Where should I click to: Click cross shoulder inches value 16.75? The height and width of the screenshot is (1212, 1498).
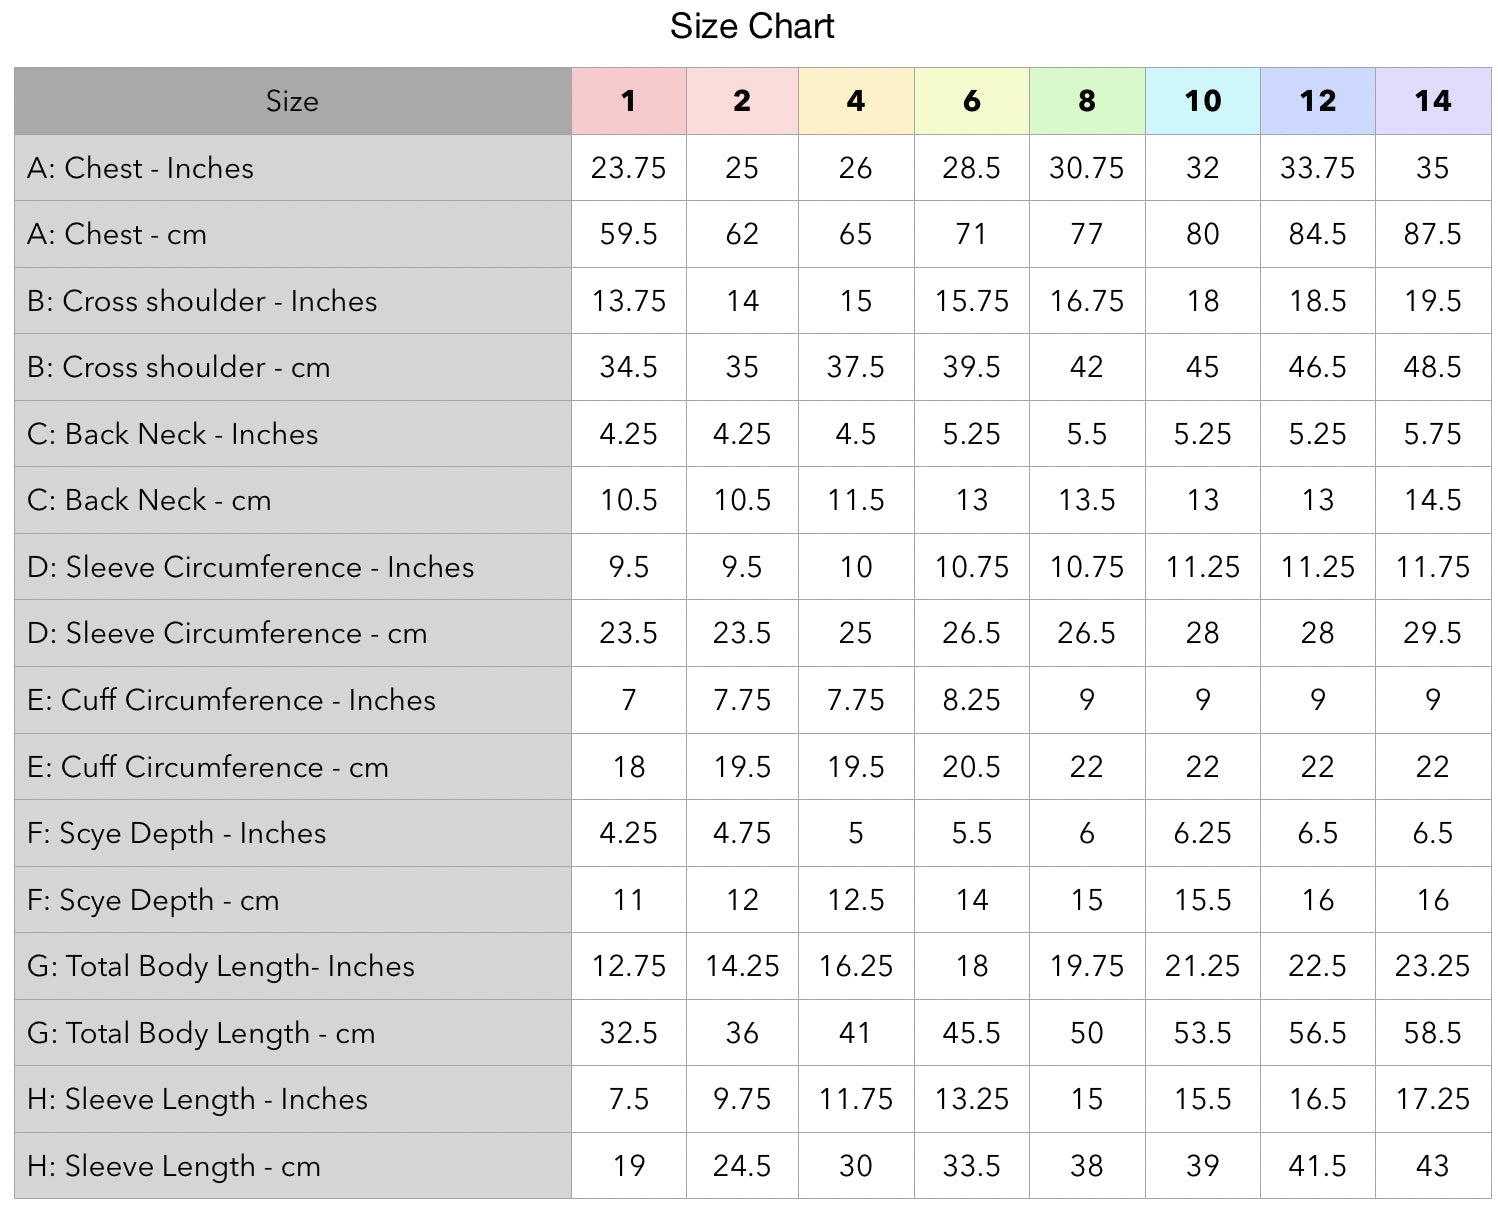pyautogui.click(x=1087, y=301)
